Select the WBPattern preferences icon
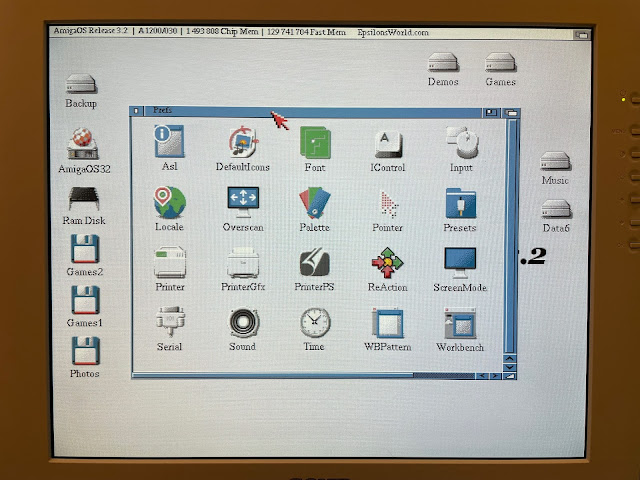The width and height of the screenshot is (640, 480). coord(388,323)
